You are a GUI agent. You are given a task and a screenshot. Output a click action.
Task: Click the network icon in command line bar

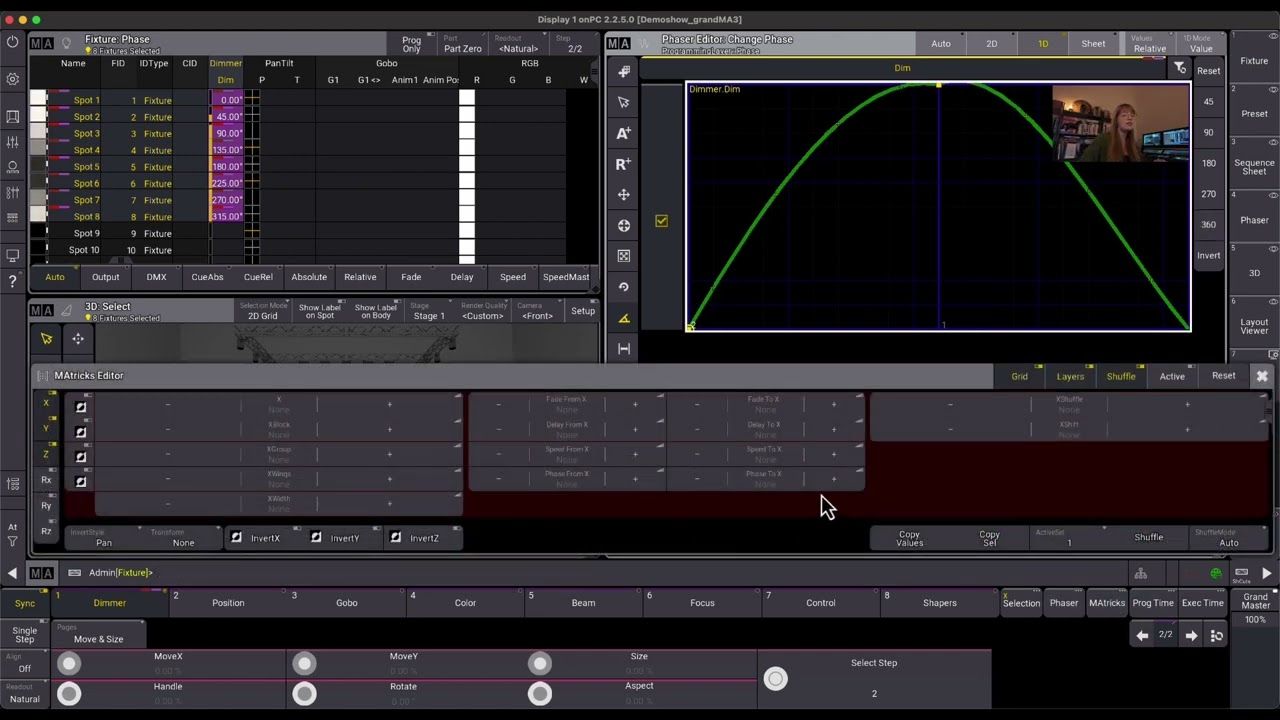pos(1141,573)
